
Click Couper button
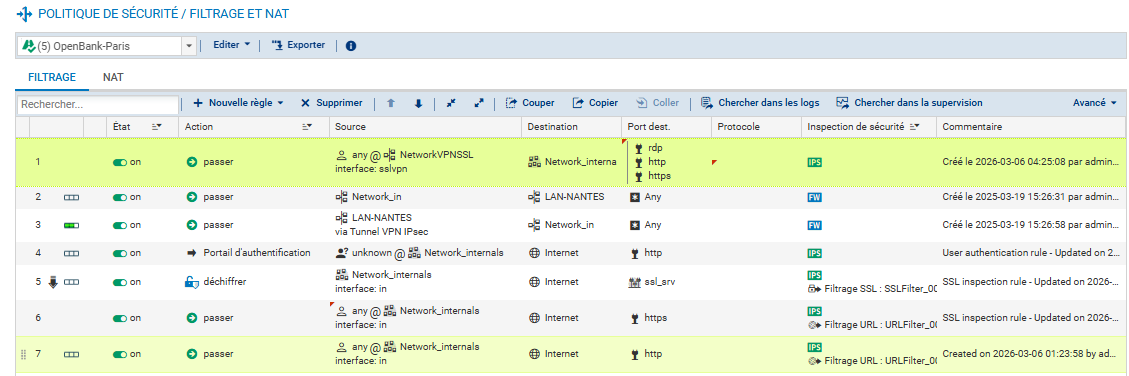pyautogui.click(x=530, y=103)
